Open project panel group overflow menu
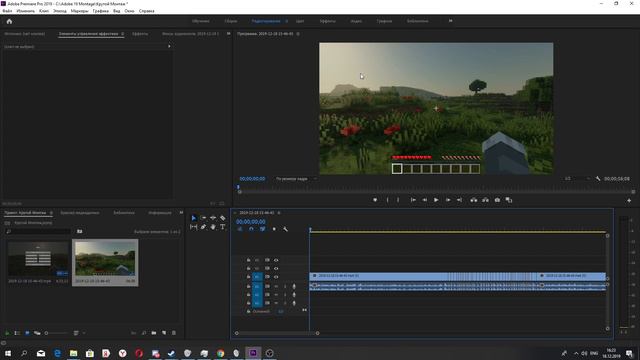The height and width of the screenshot is (360, 640). pyautogui.click(x=181, y=213)
